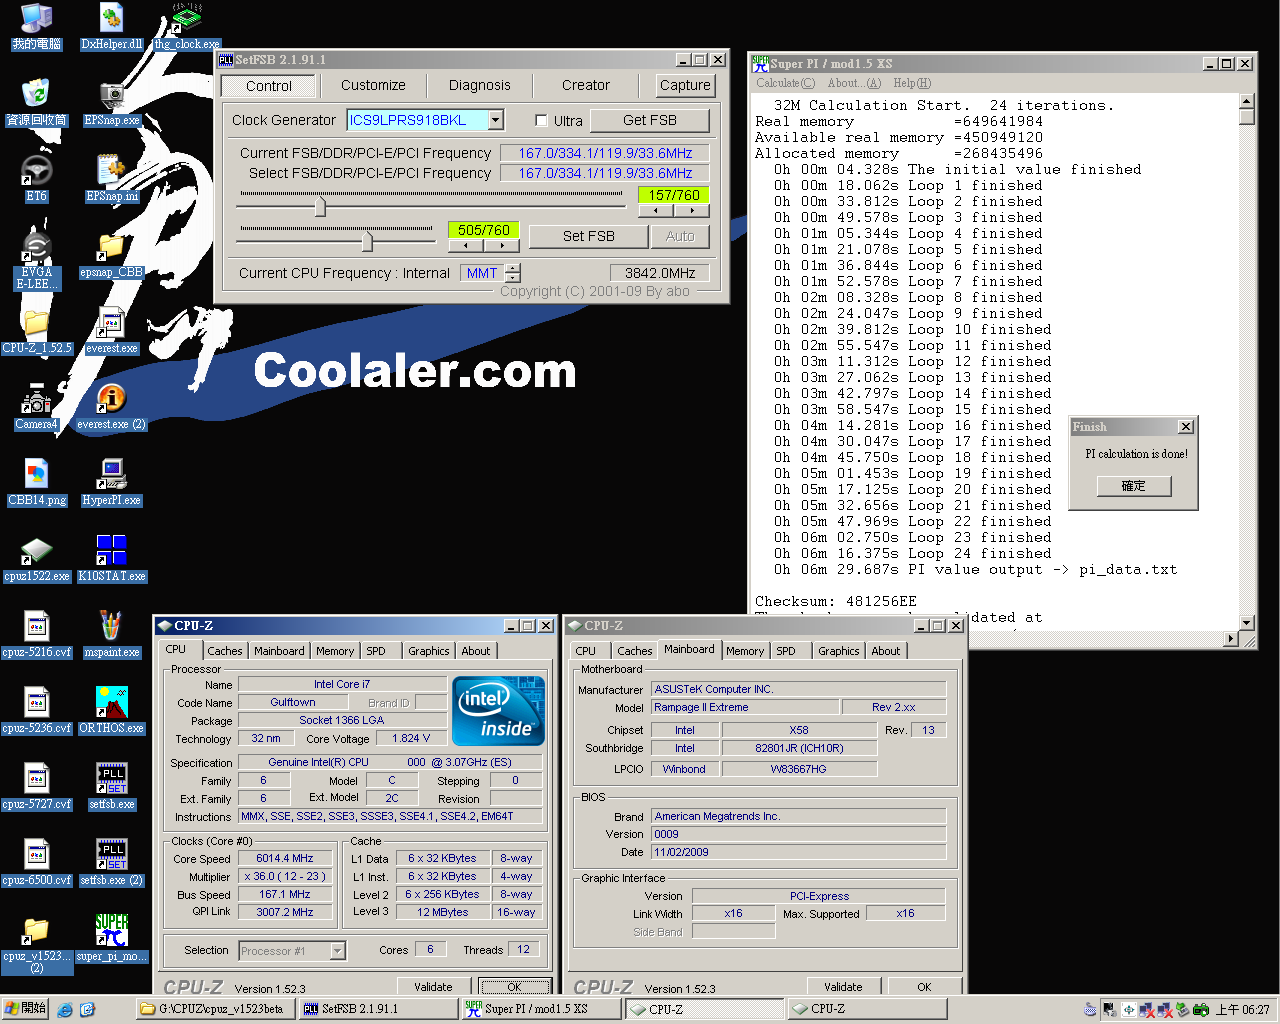The width and height of the screenshot is (1280, 1024).
Task: Click the system tray clock
Action: [1242, 1010]
